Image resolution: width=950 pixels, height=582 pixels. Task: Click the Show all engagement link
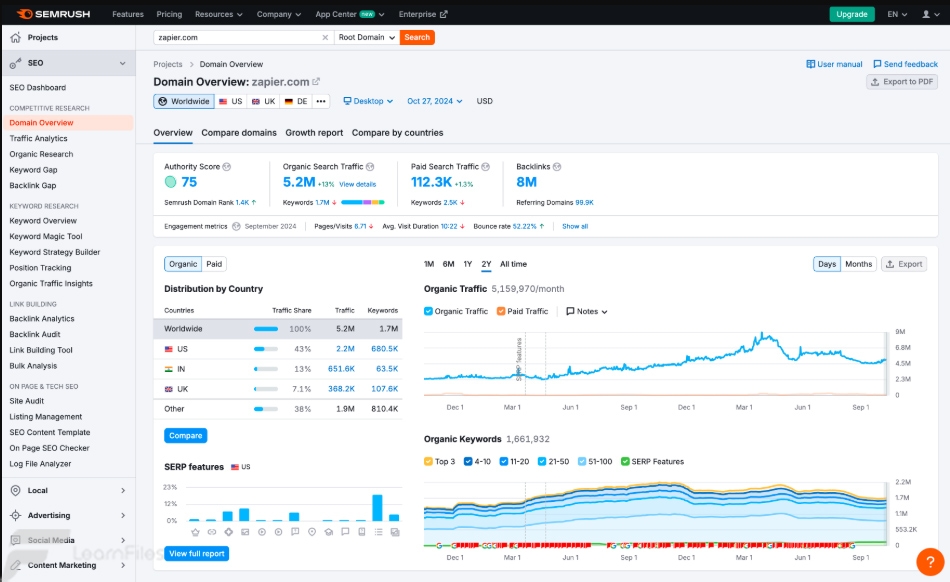575,227
